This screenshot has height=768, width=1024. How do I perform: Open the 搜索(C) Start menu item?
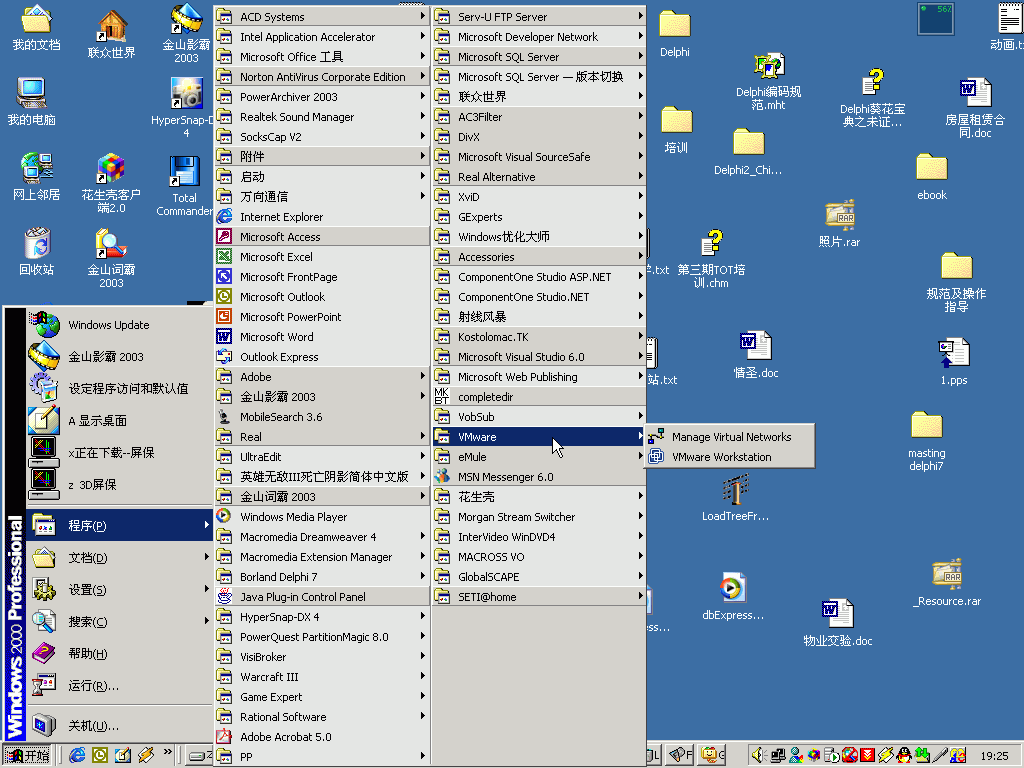pos(120,622)
